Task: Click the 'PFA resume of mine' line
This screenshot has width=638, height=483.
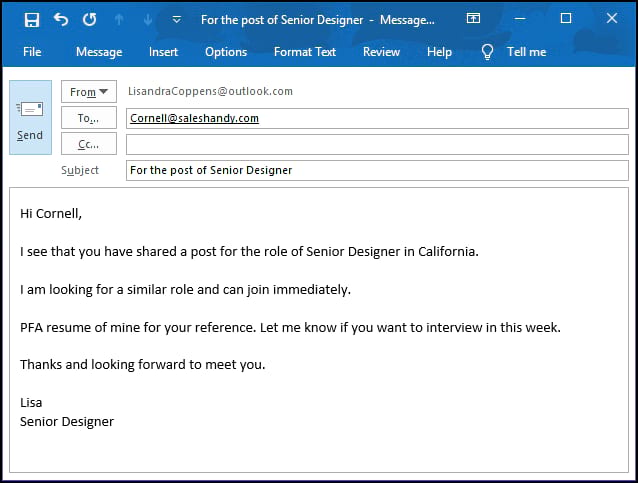Action: [x=290, y=328]
